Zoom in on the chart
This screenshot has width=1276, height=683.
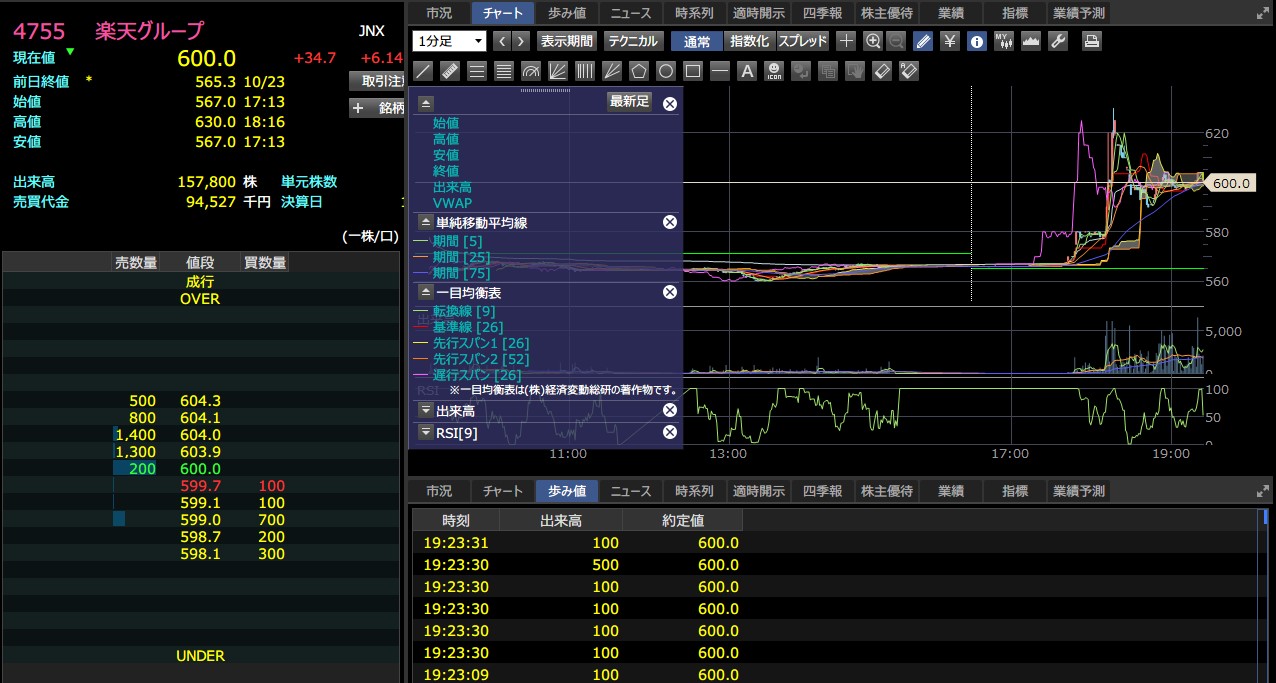click(x=872, y=41)
